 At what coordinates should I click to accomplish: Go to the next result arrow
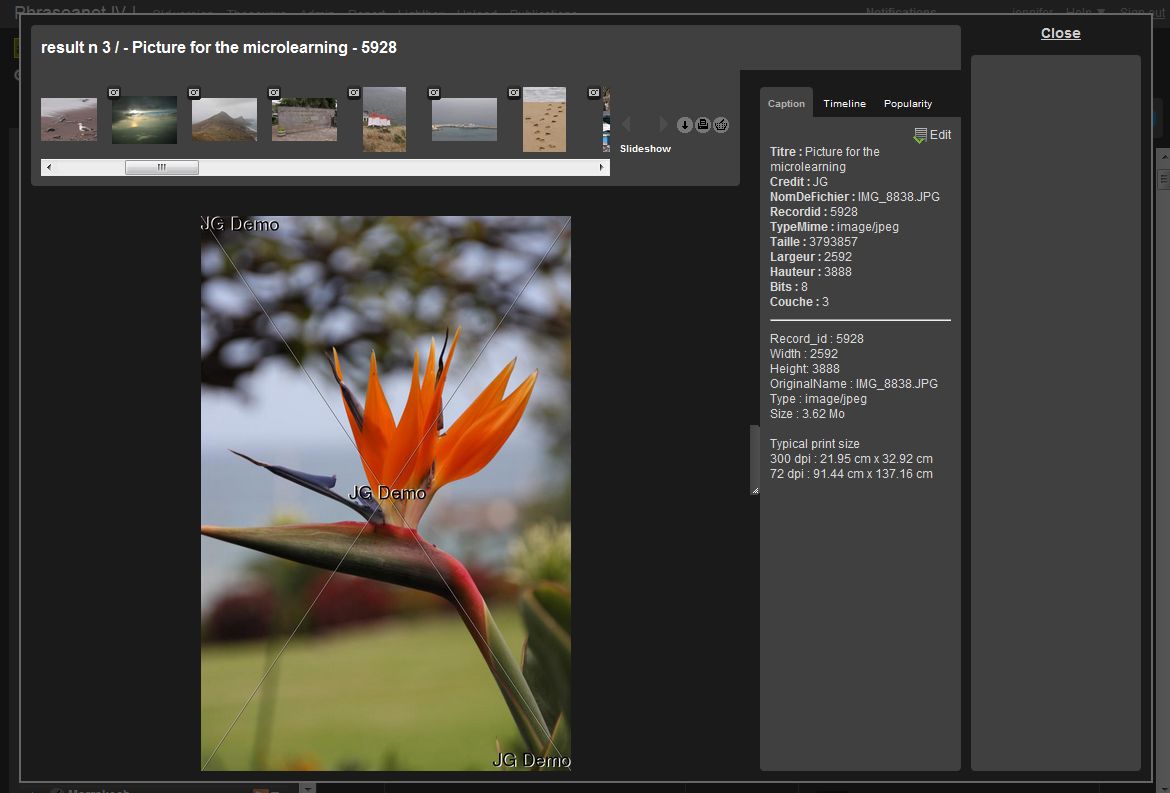tap(662, 125)
